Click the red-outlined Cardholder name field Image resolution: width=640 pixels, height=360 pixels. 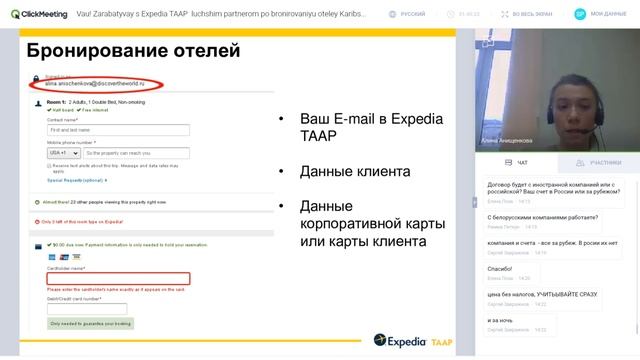click(118, 279)
